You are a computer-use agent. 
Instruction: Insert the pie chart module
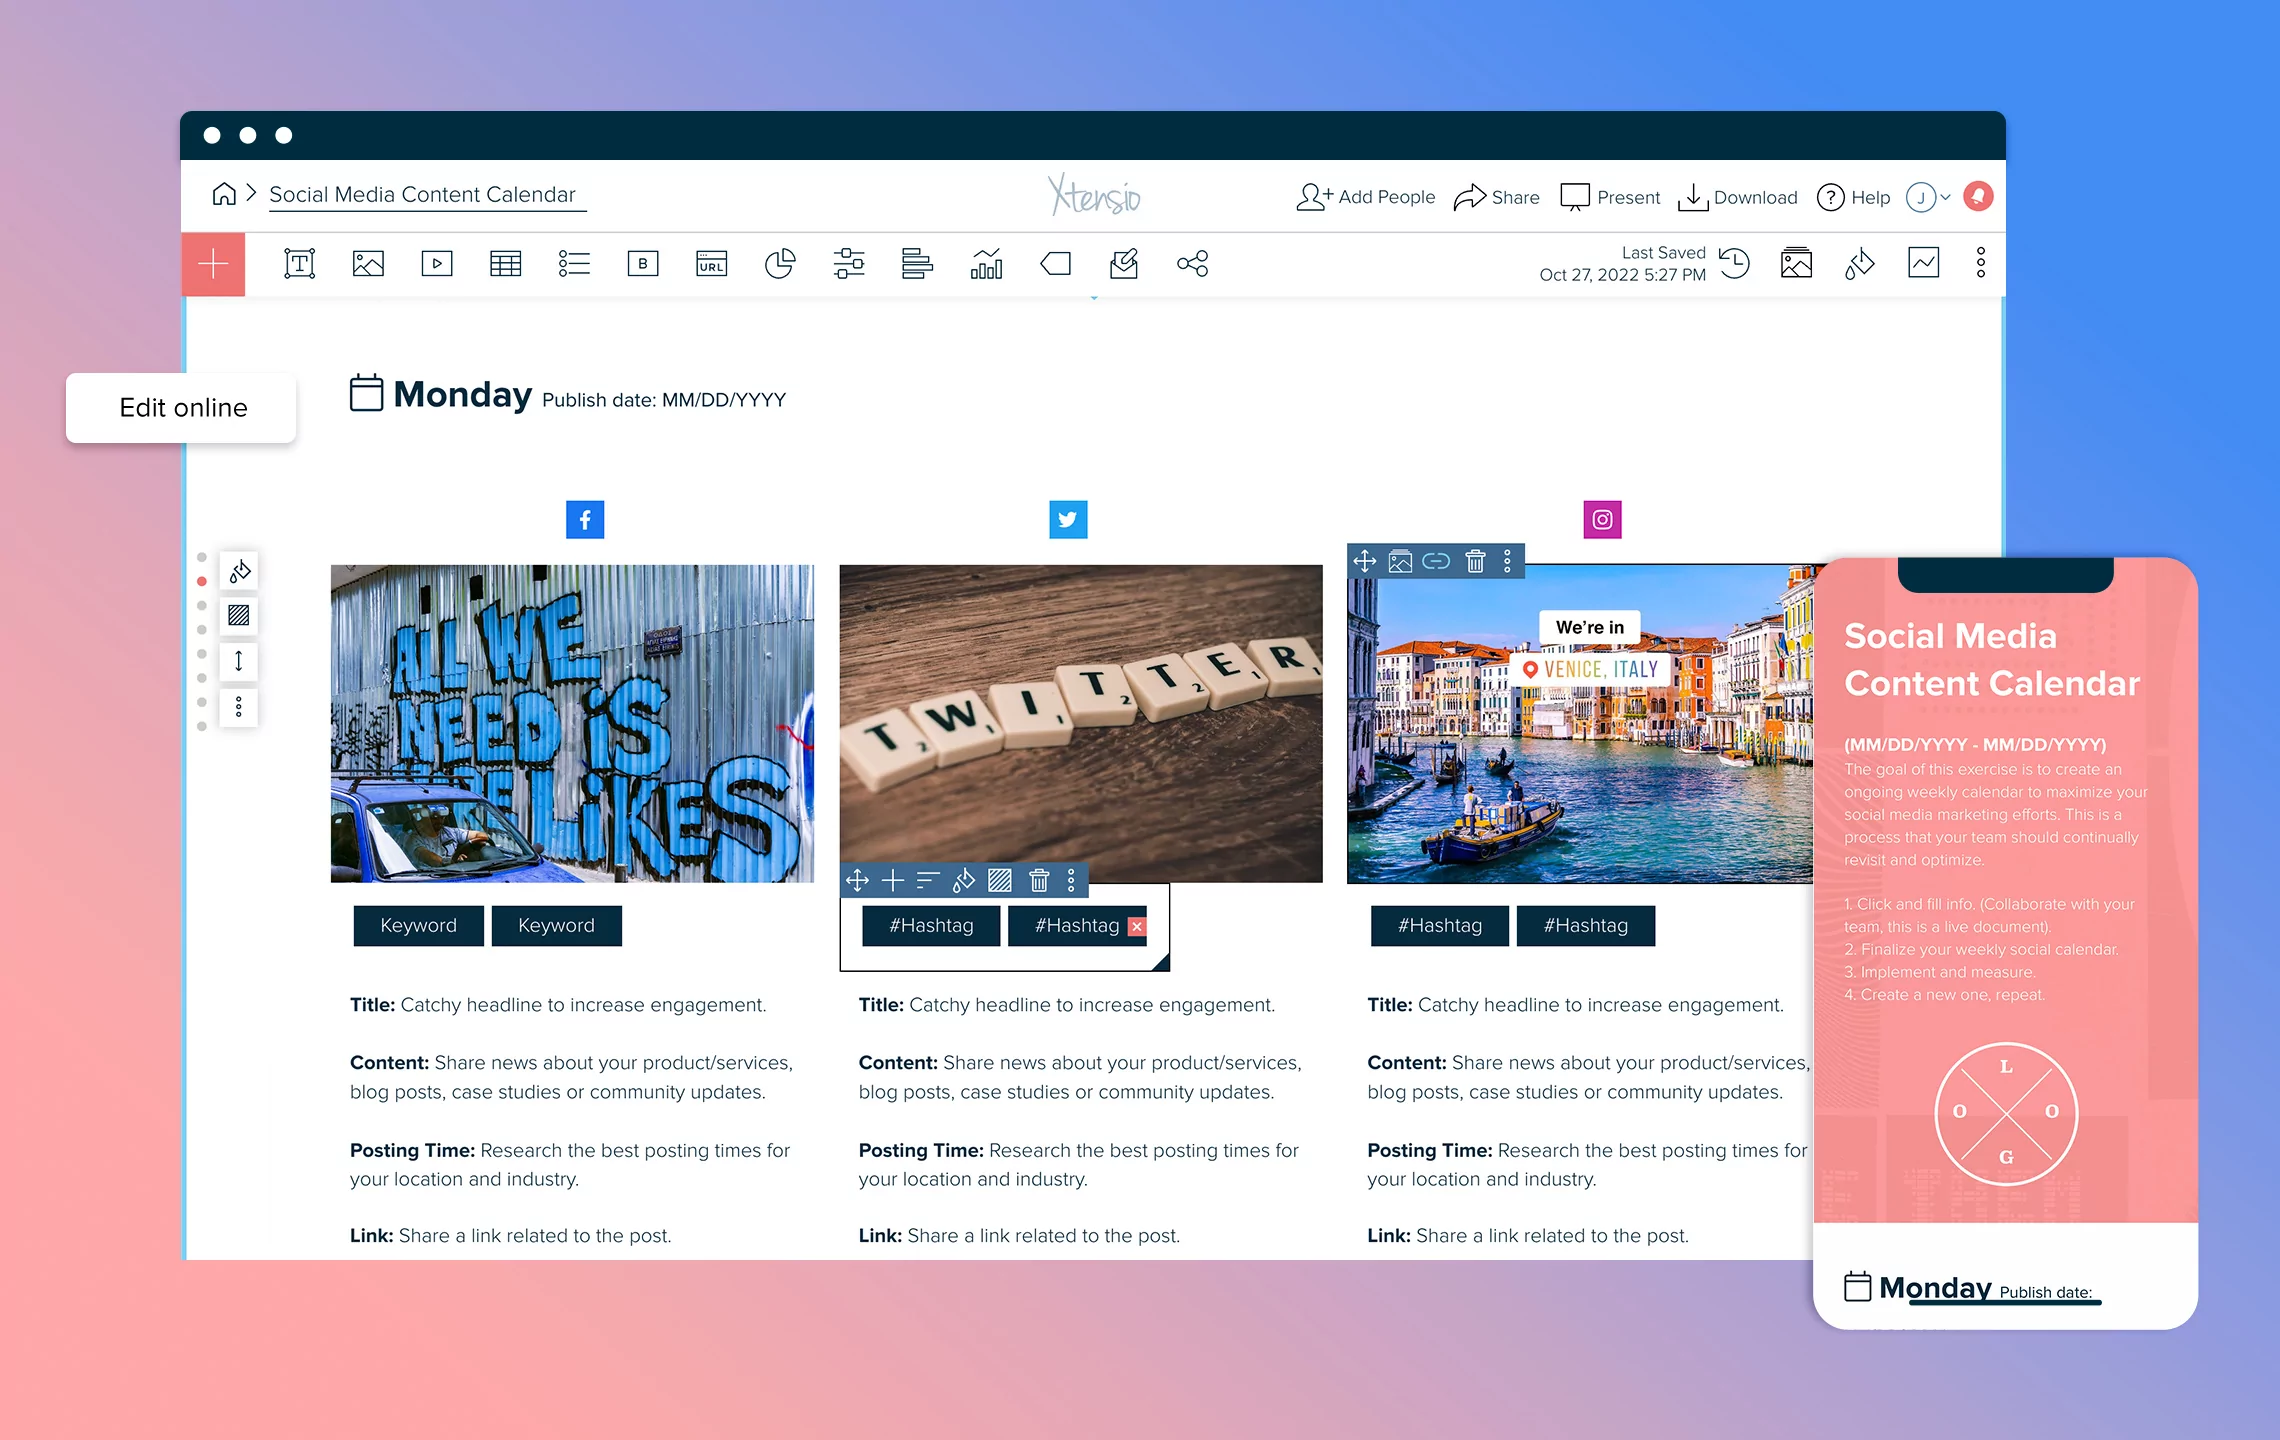coord(780,264)
